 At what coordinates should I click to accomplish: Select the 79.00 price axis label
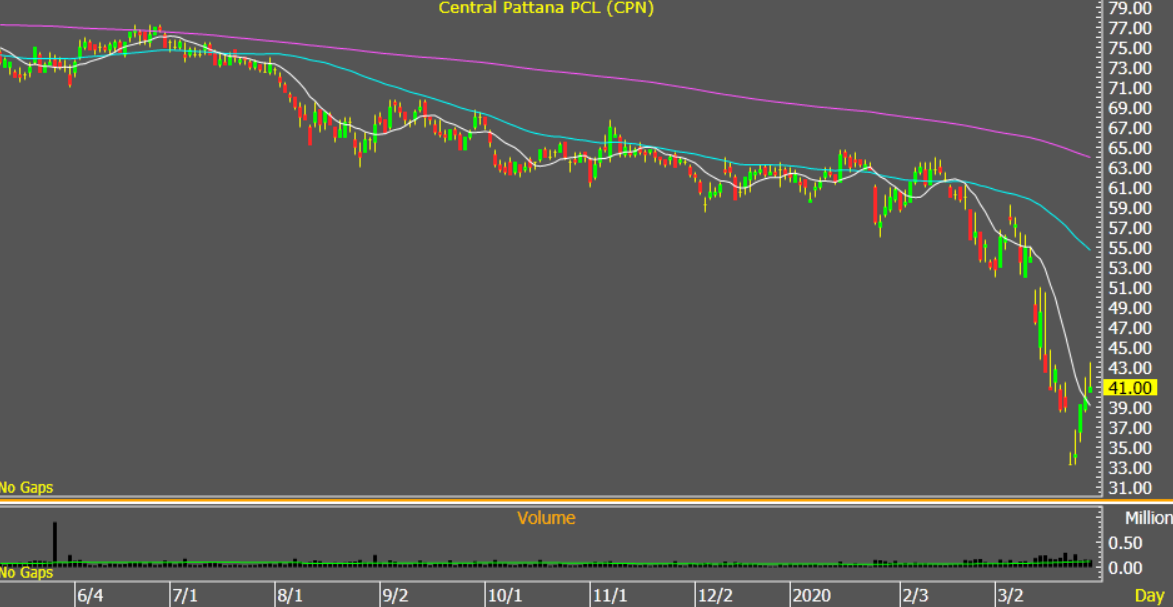coord(1130,8)
